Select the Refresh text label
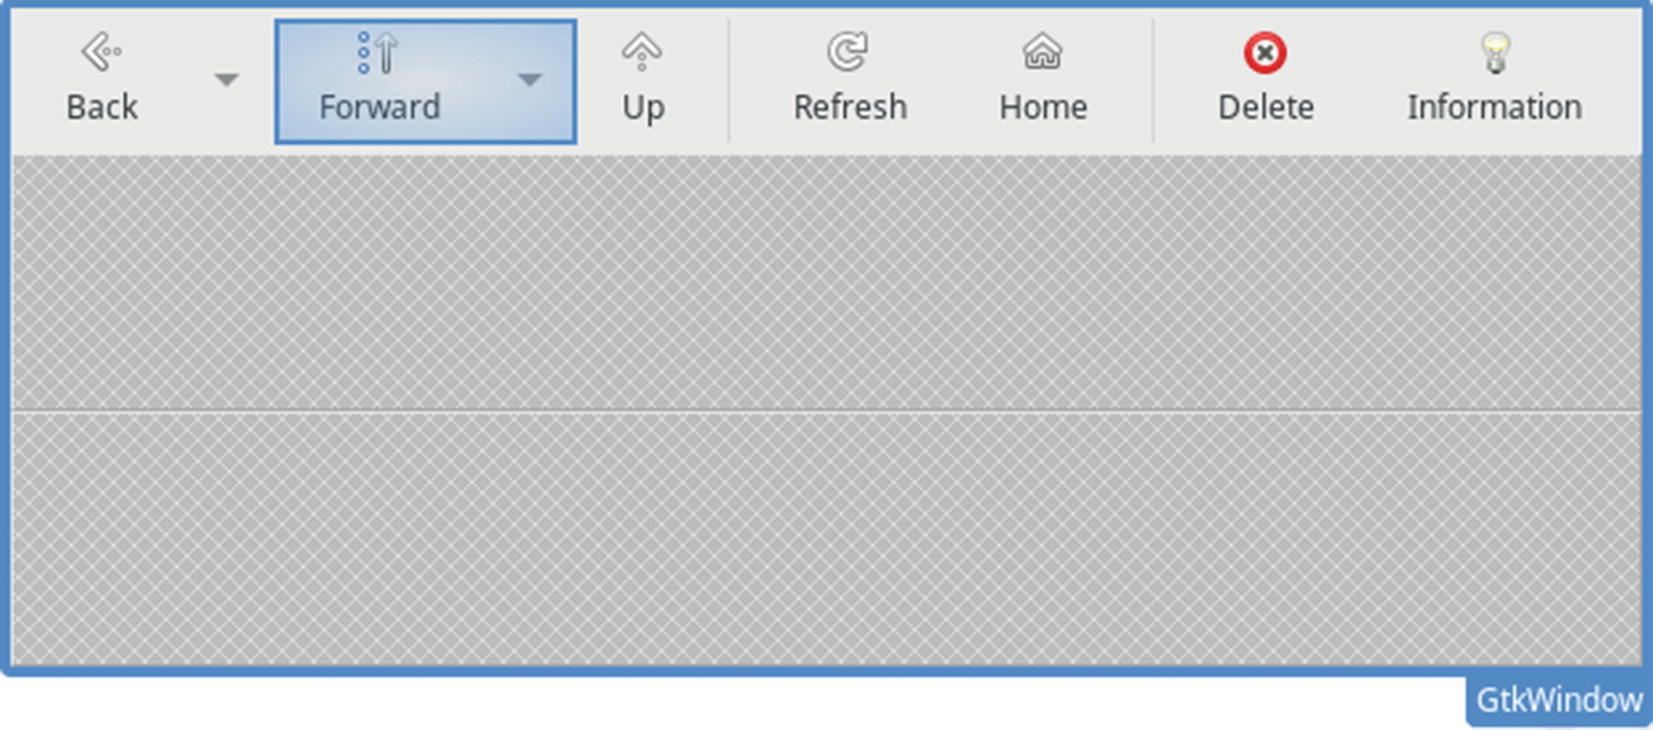This screenshot has width=1653, height=730. [x=850, y=107]
